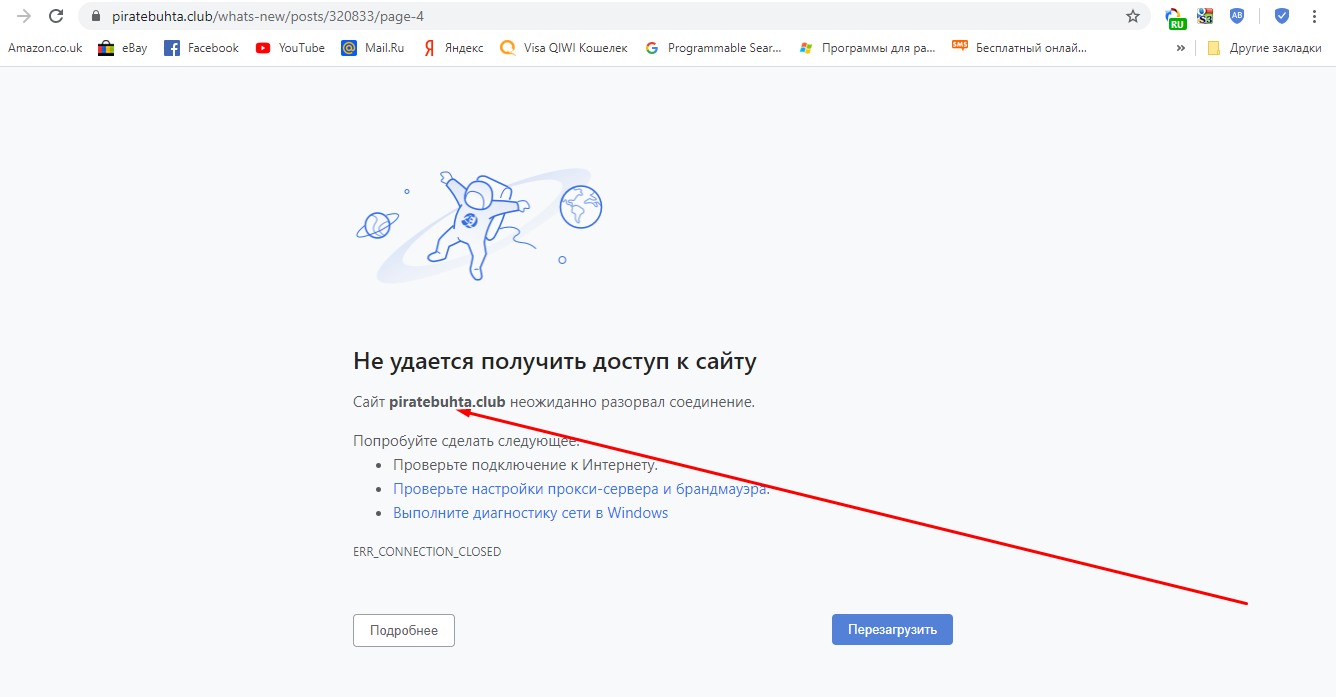This screenshot has width=1336, height=697.
Task: Expand hidden bookmarks with the » chevron
Action: pyautogui.click(x=1180, y=47)
